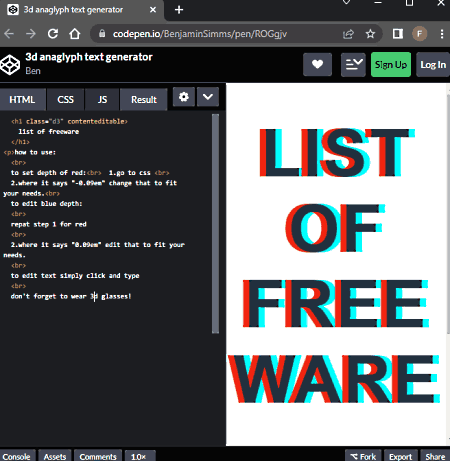This screenshot has height=461, width=450.
Task: Open the change view layout button
Action: [x=353, y=64]
